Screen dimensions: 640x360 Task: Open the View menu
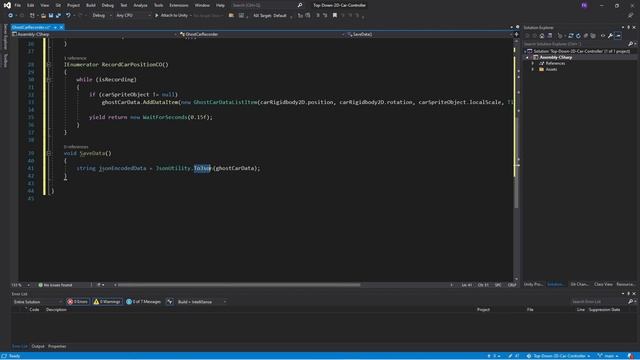click(x=44, y=5)
